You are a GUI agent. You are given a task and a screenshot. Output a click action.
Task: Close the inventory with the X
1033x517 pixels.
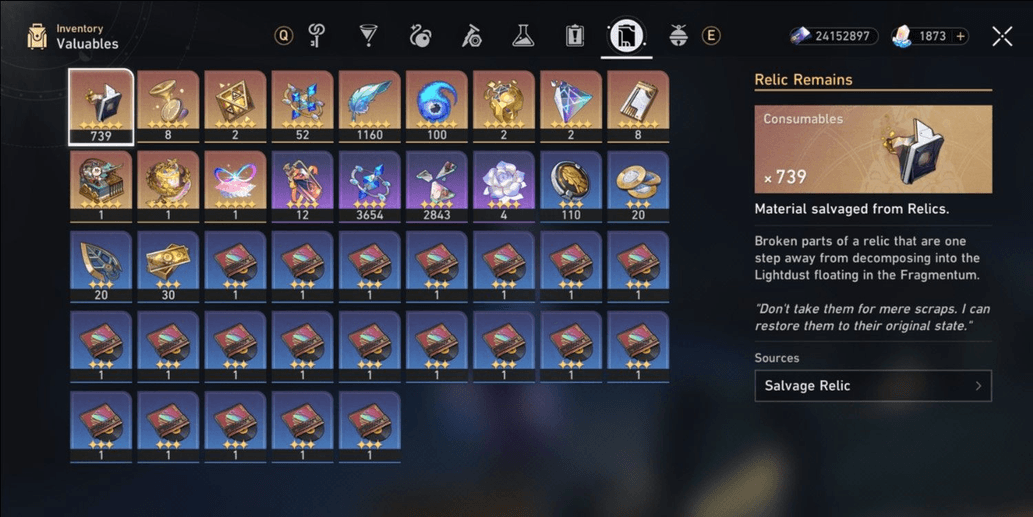[1002, 36]
